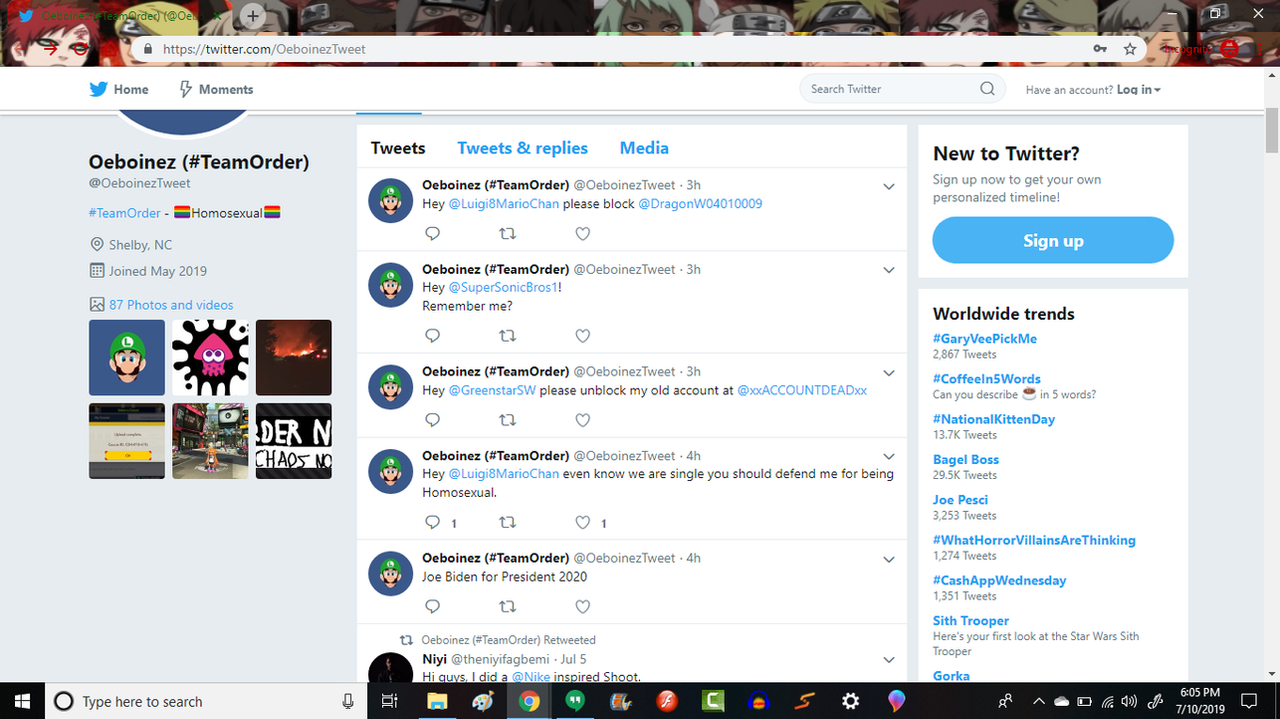
Task: Retweet the 'Remember me?' tweet
Action: 507,336
